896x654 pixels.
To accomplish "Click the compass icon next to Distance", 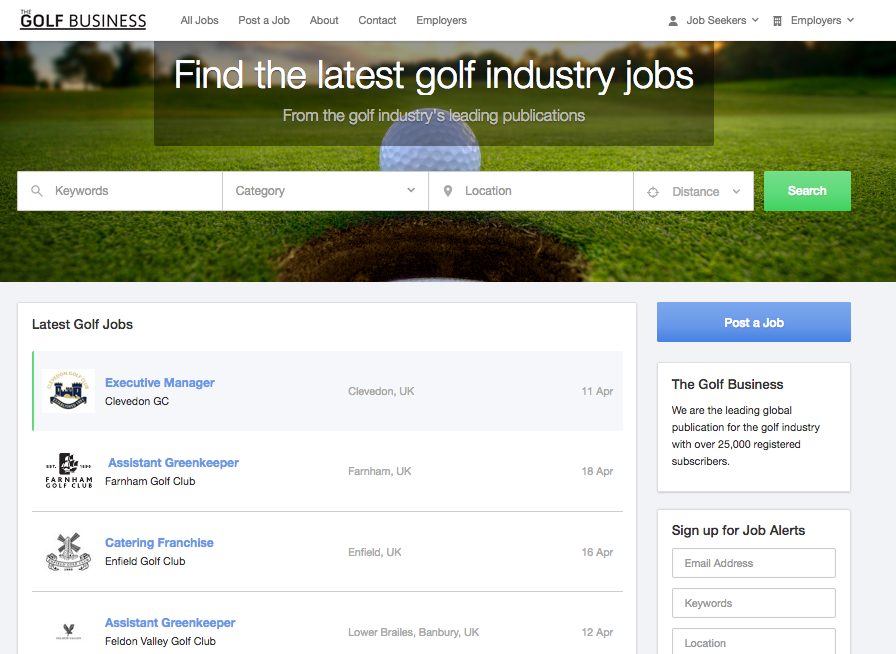I will click(x=654, y=190).
